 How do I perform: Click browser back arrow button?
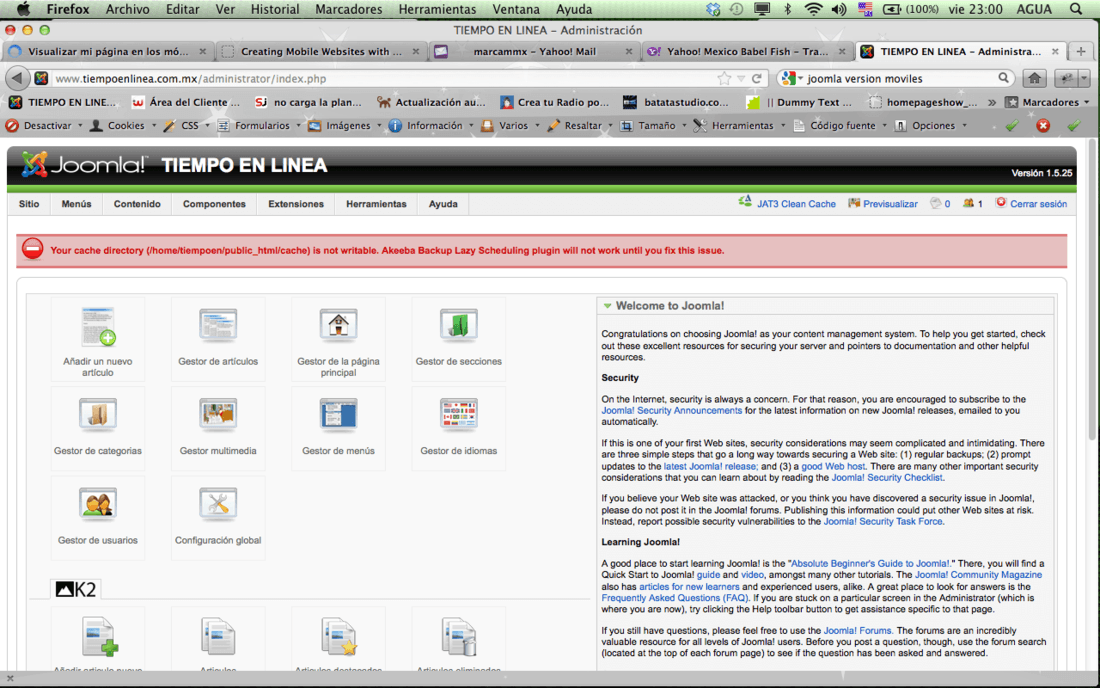click(18, 79)
